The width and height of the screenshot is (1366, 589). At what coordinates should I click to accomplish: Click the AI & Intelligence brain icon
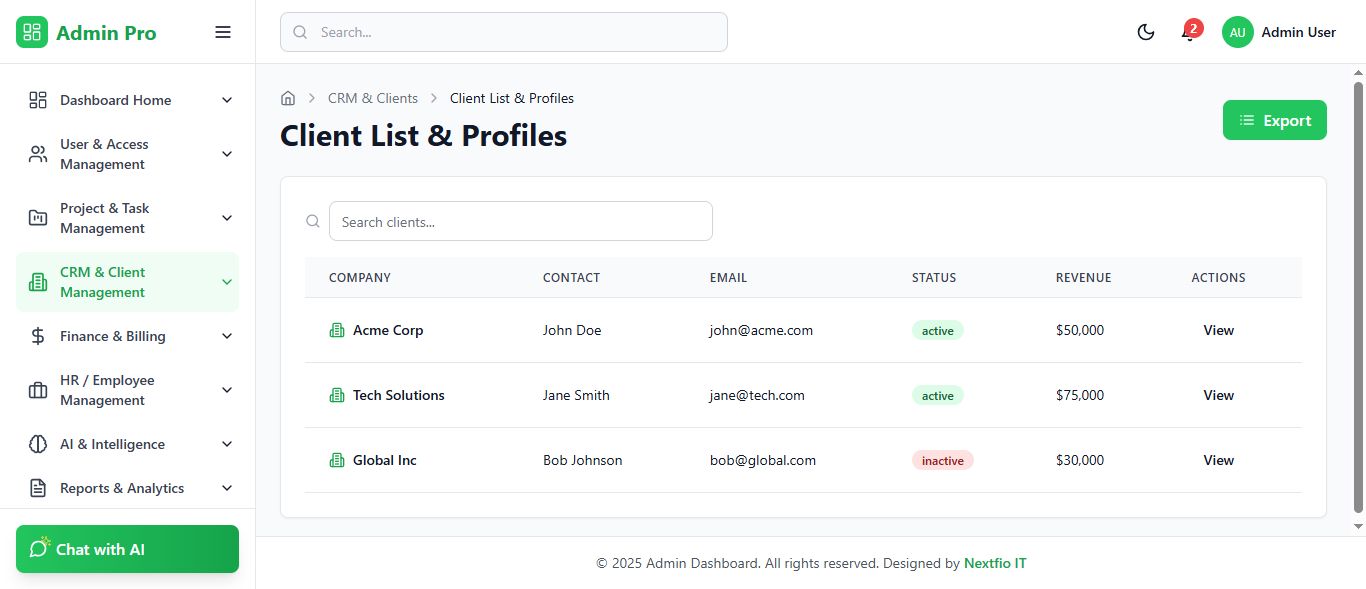(x=38, y=444)
